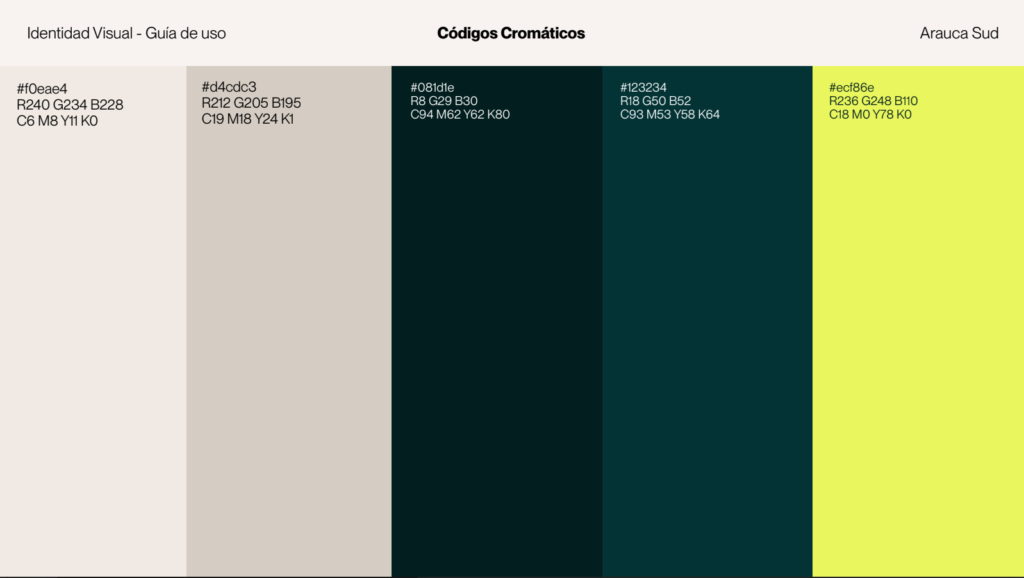Image resolution: width=1024 pixels, height=578 pixels.
Task: Click the #ecf86e hex code label
Action: coord(851,88)
